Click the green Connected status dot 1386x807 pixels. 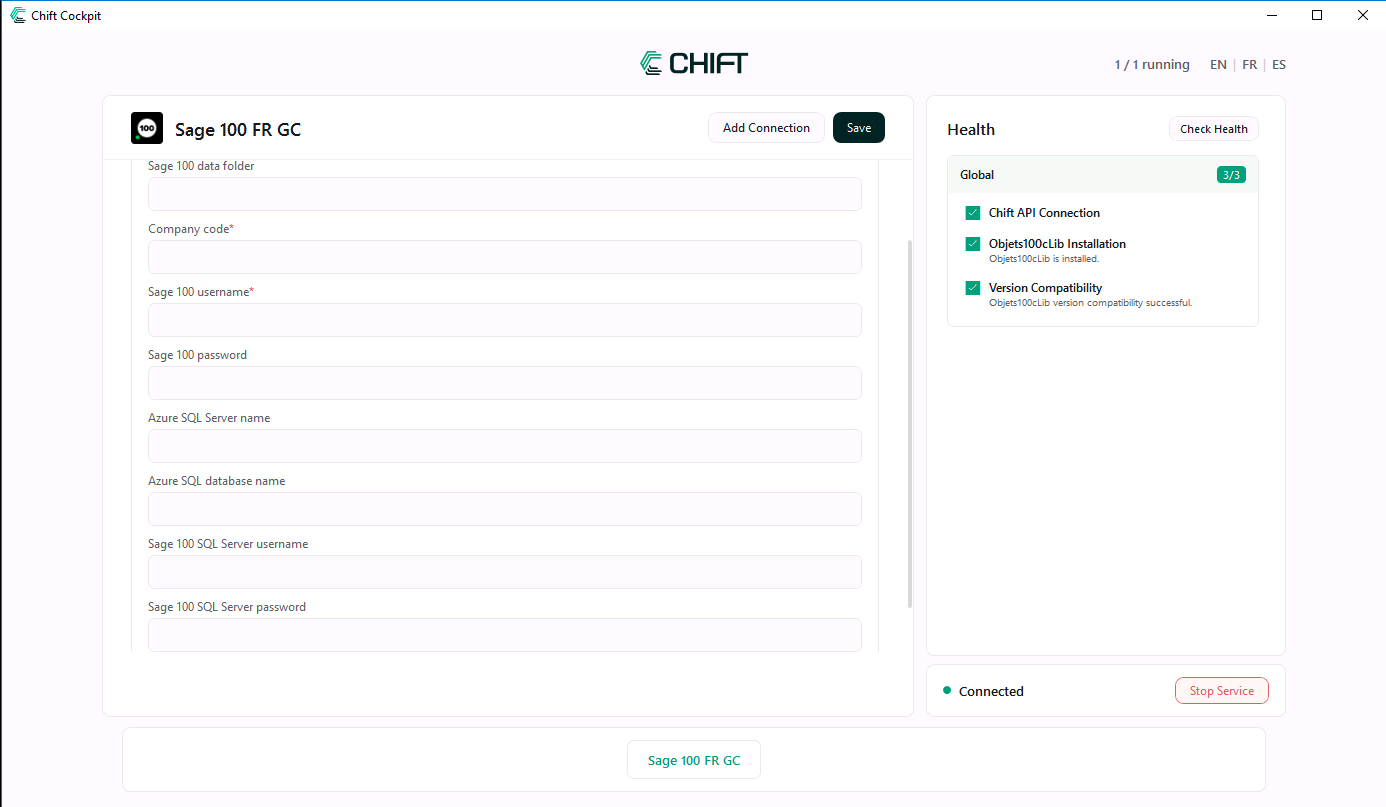click(x=947, y=690)
